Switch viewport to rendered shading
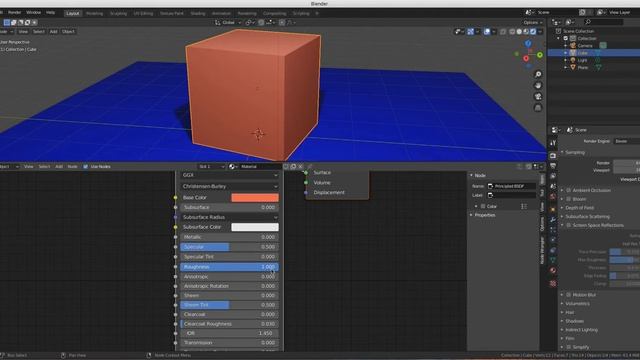The height and width of the screenshot is (360, 640). (533, 31)
